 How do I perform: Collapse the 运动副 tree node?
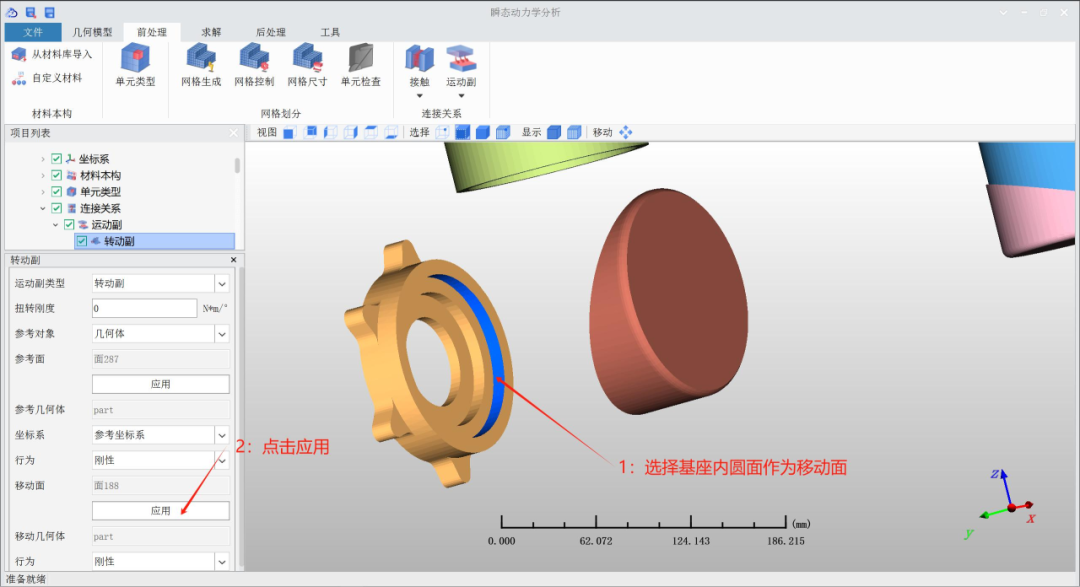pos(55,225)
